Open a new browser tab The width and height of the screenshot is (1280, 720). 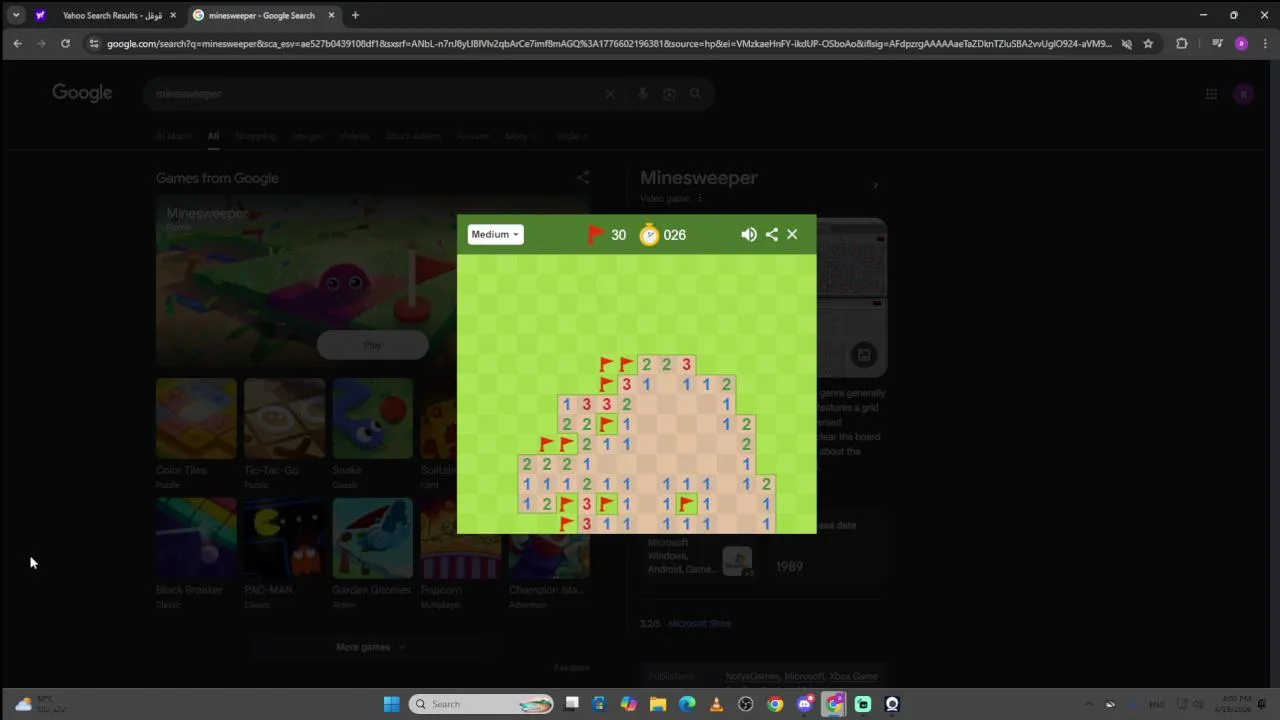tap(355, 15)
